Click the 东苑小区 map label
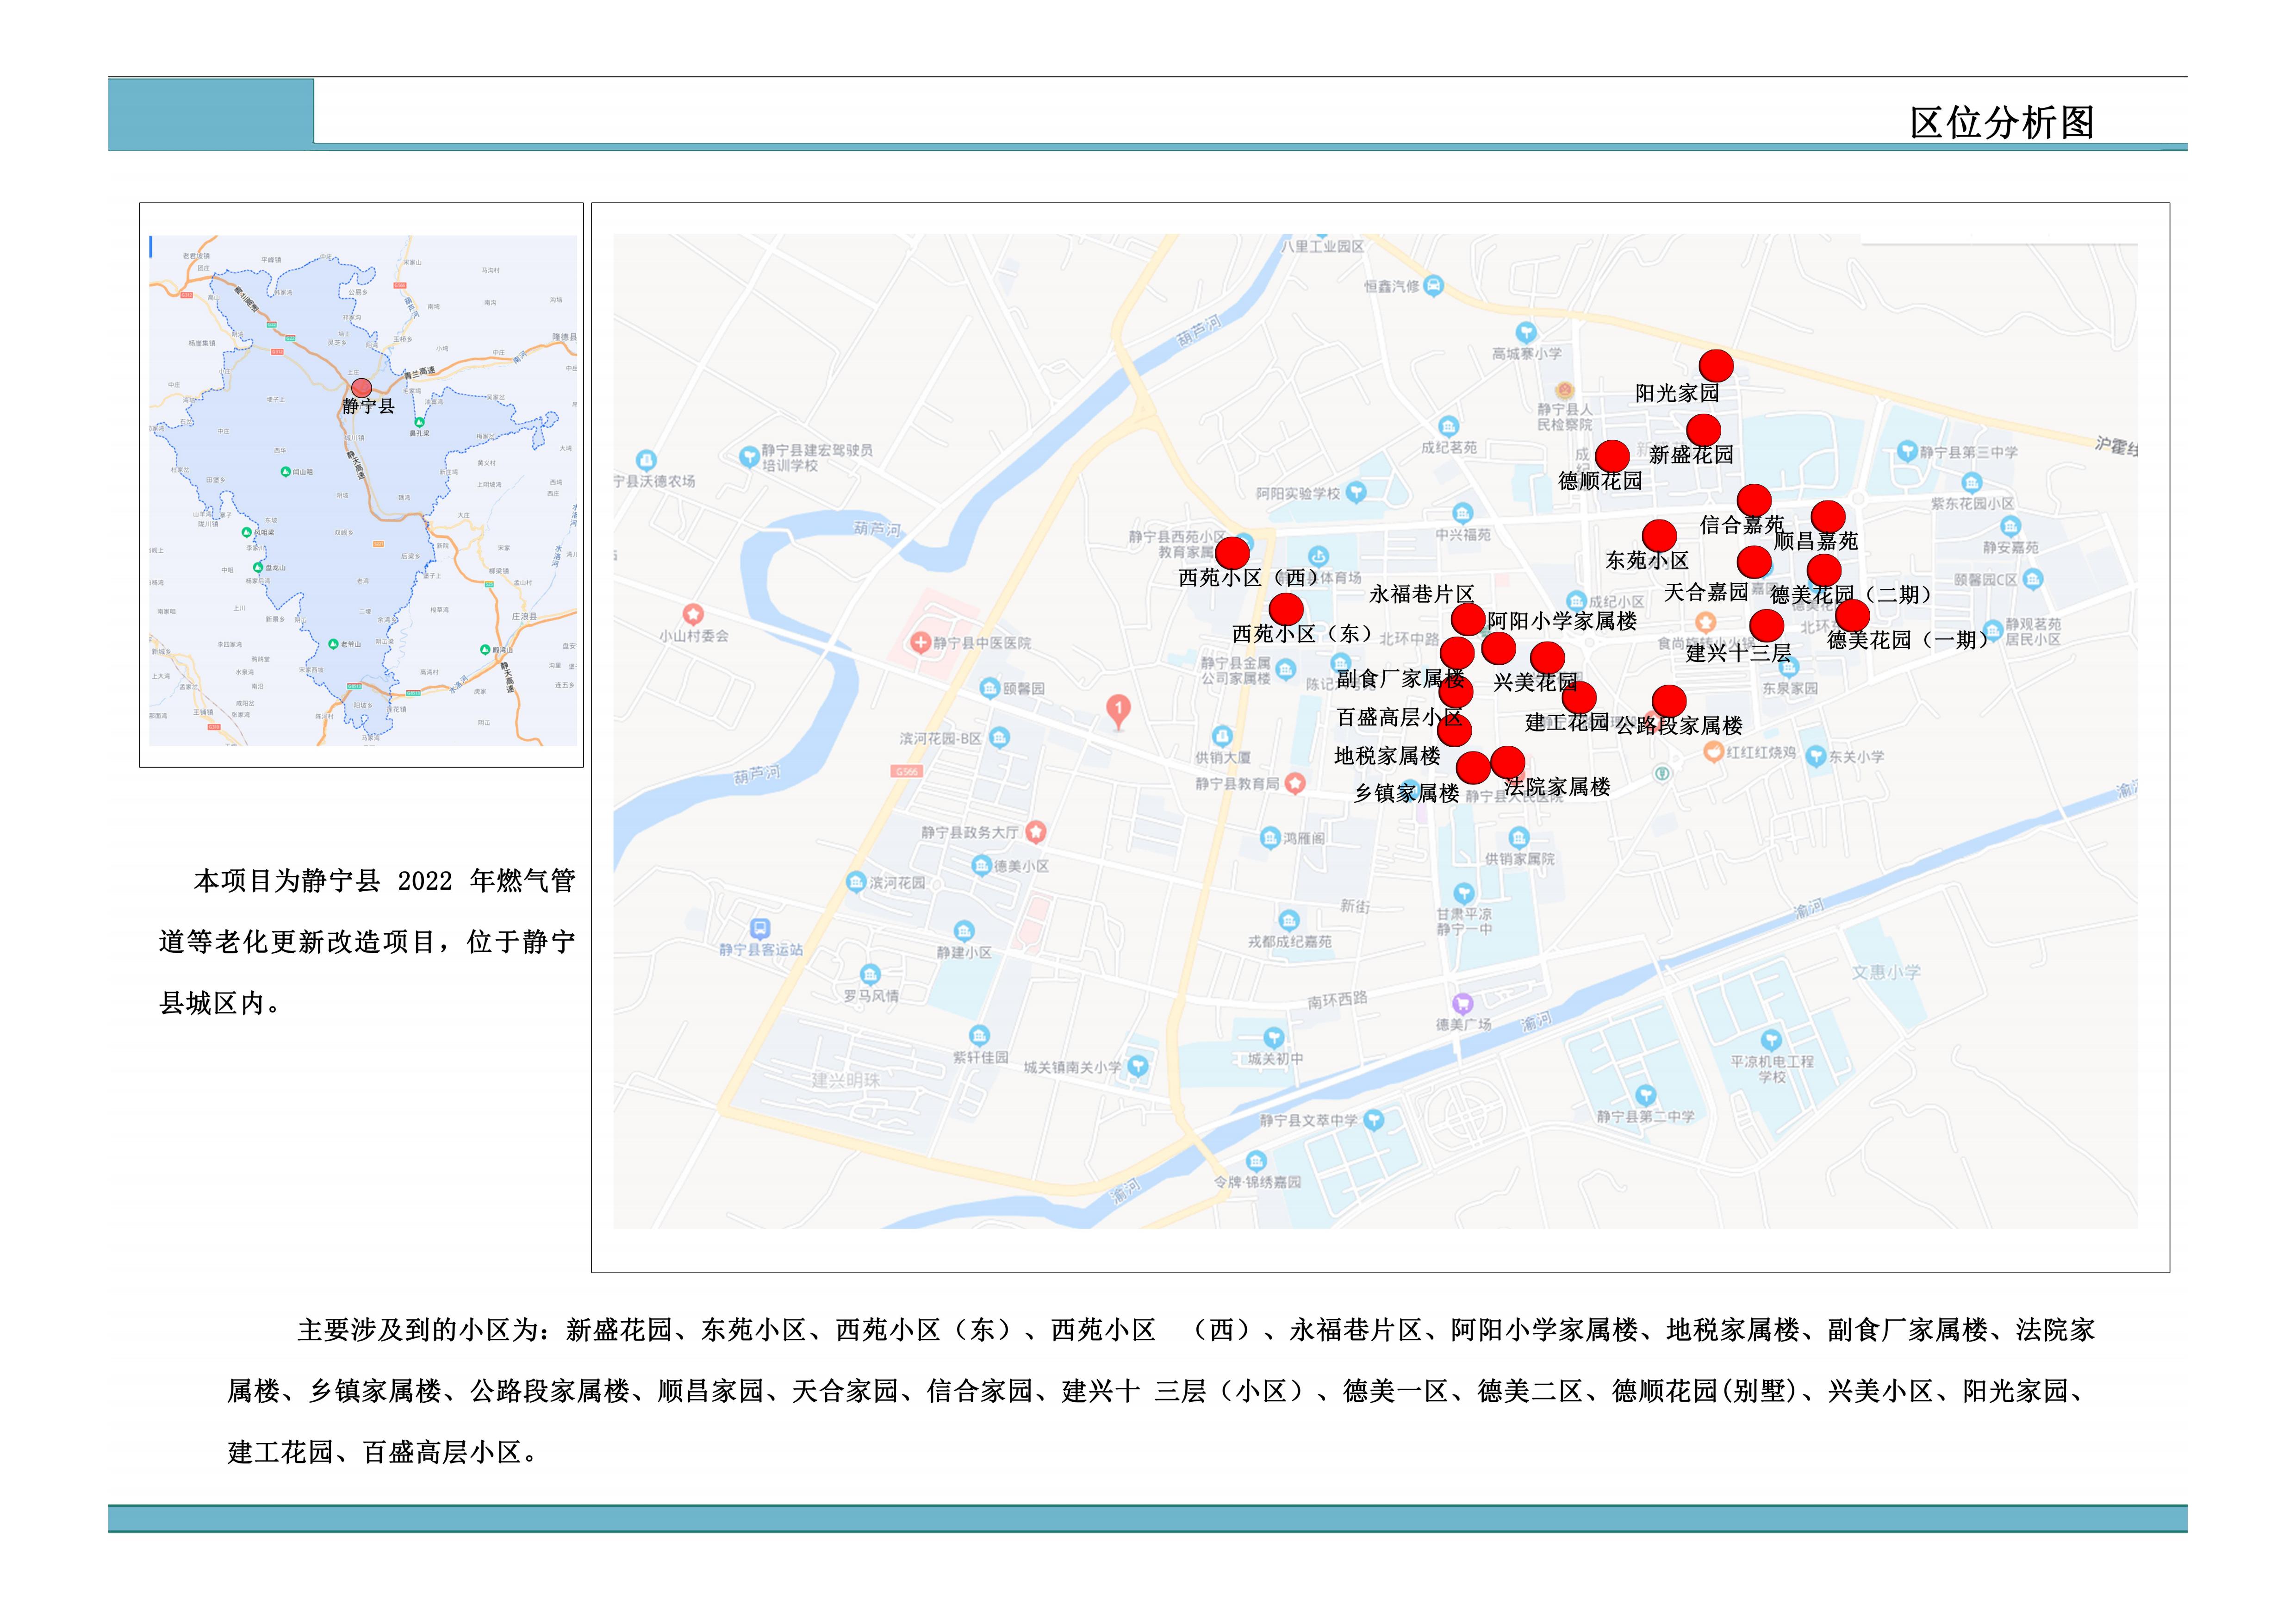The height and width of the screenshot is (1624, 2296). click(1647, 561)
